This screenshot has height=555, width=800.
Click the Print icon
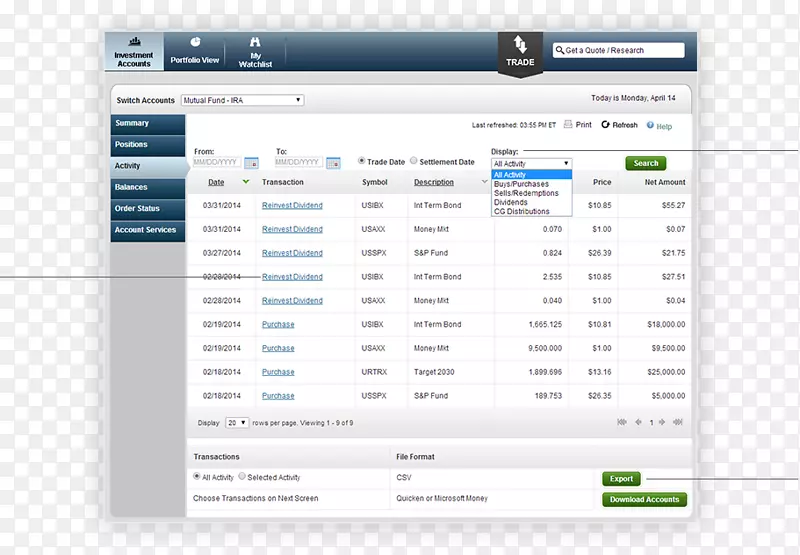pos(568,125)
